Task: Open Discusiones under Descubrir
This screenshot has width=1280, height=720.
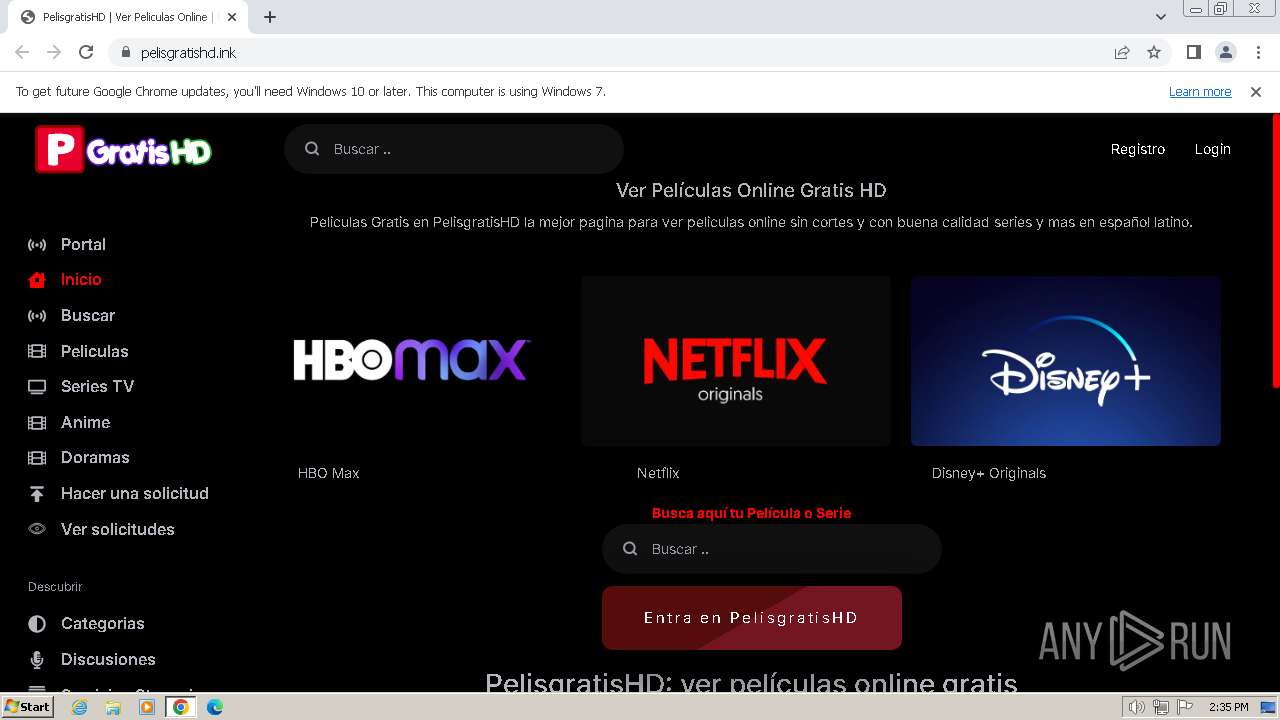Action: [x=108, y=660]
